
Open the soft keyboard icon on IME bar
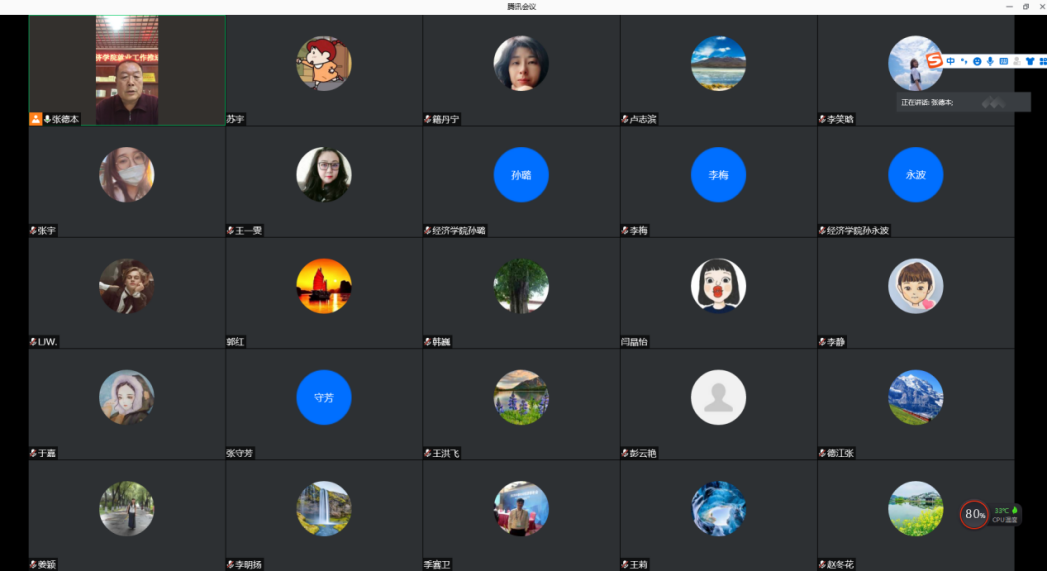click(x=1003, y=61)
